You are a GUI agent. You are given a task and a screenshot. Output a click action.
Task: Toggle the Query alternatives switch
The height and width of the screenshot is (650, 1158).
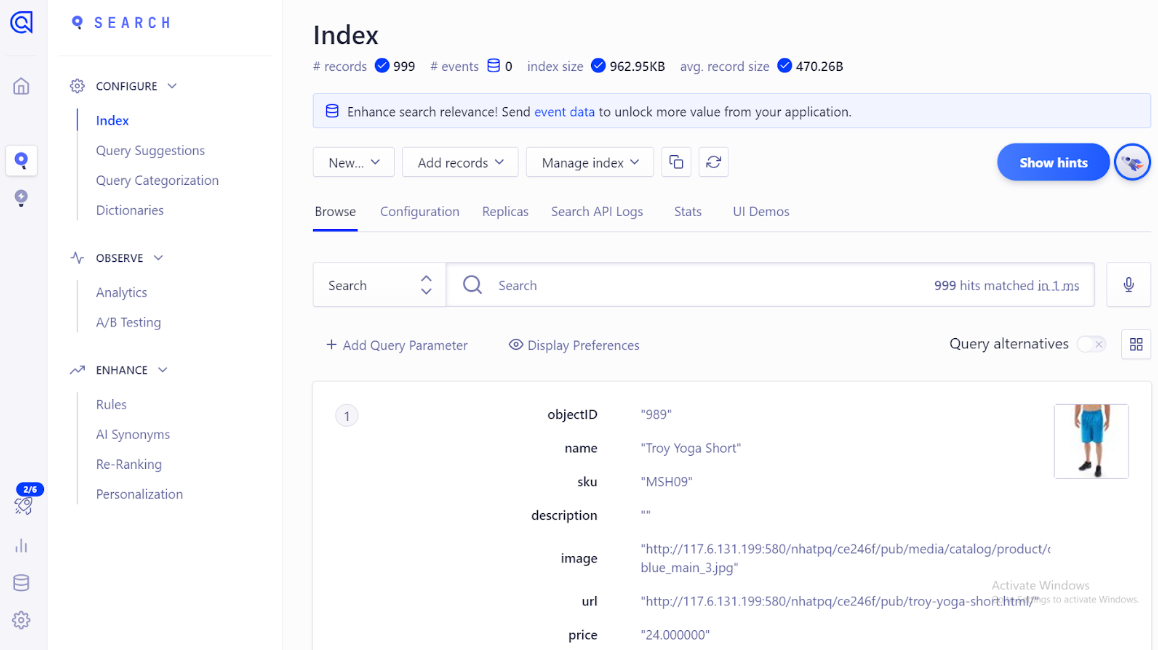(x=1091, y=344)
